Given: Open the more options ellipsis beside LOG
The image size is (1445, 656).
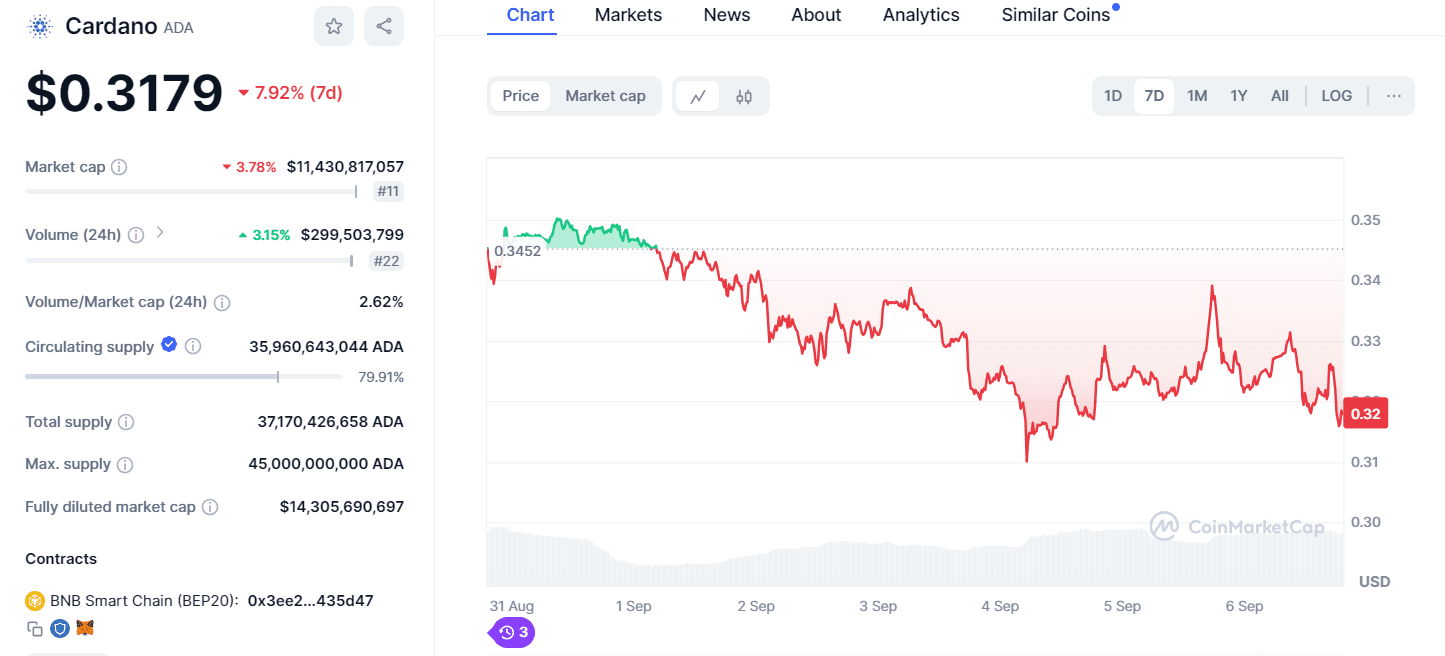Looking at the screenshot, I should pos(1394,95).
